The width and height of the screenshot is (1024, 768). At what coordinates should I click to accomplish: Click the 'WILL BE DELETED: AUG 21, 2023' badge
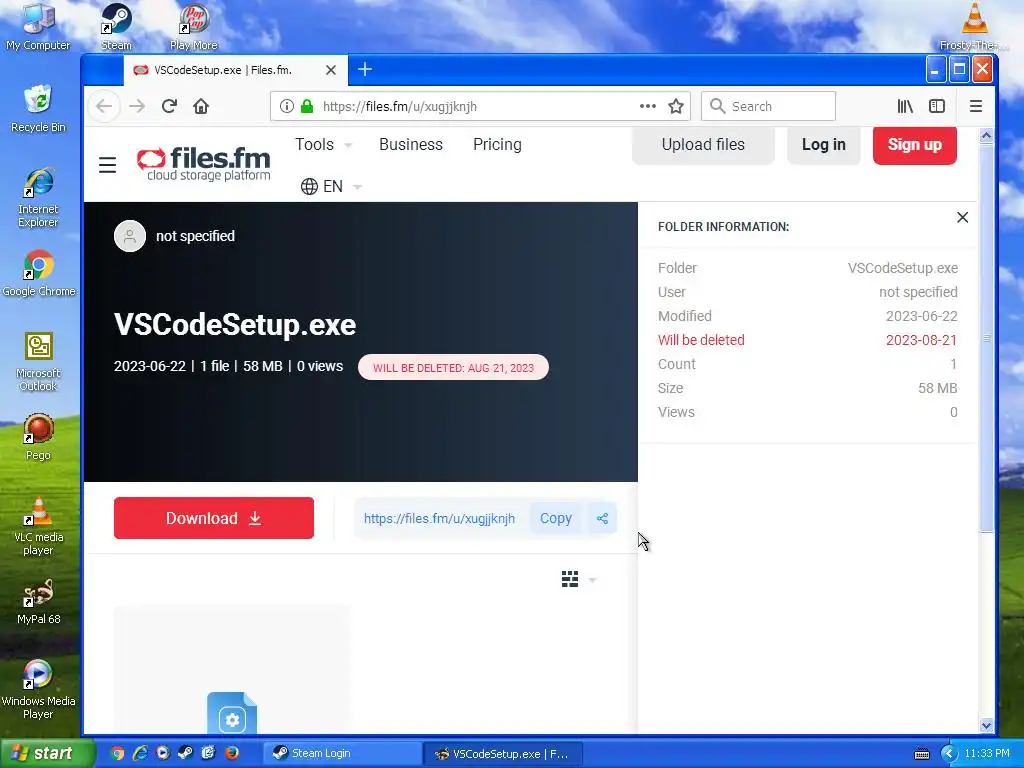[x=453, y=368]
